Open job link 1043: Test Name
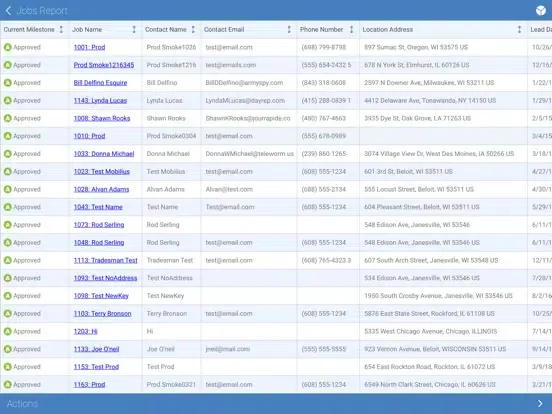The image size is (552, 414). pos(98,207)
